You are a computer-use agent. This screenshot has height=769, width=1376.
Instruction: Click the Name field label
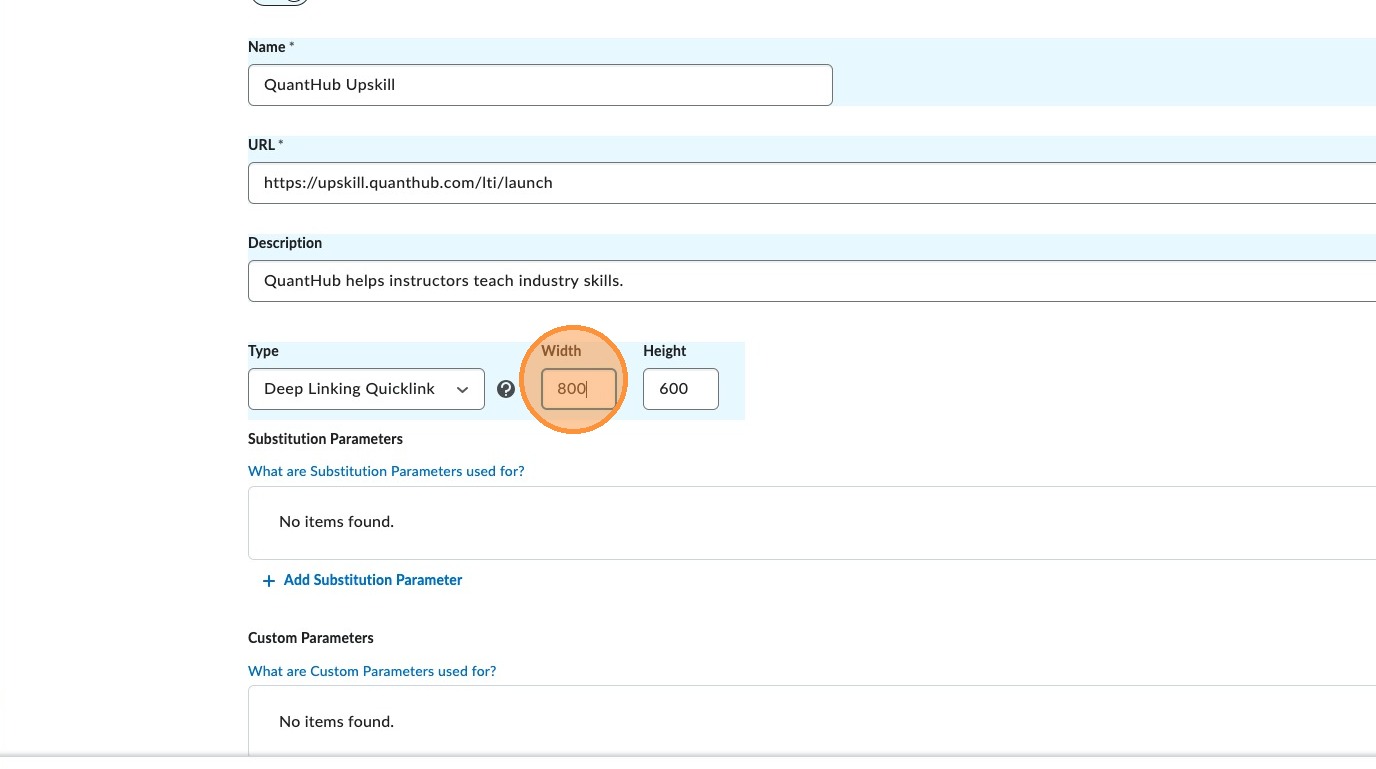[x=267, y=47]
